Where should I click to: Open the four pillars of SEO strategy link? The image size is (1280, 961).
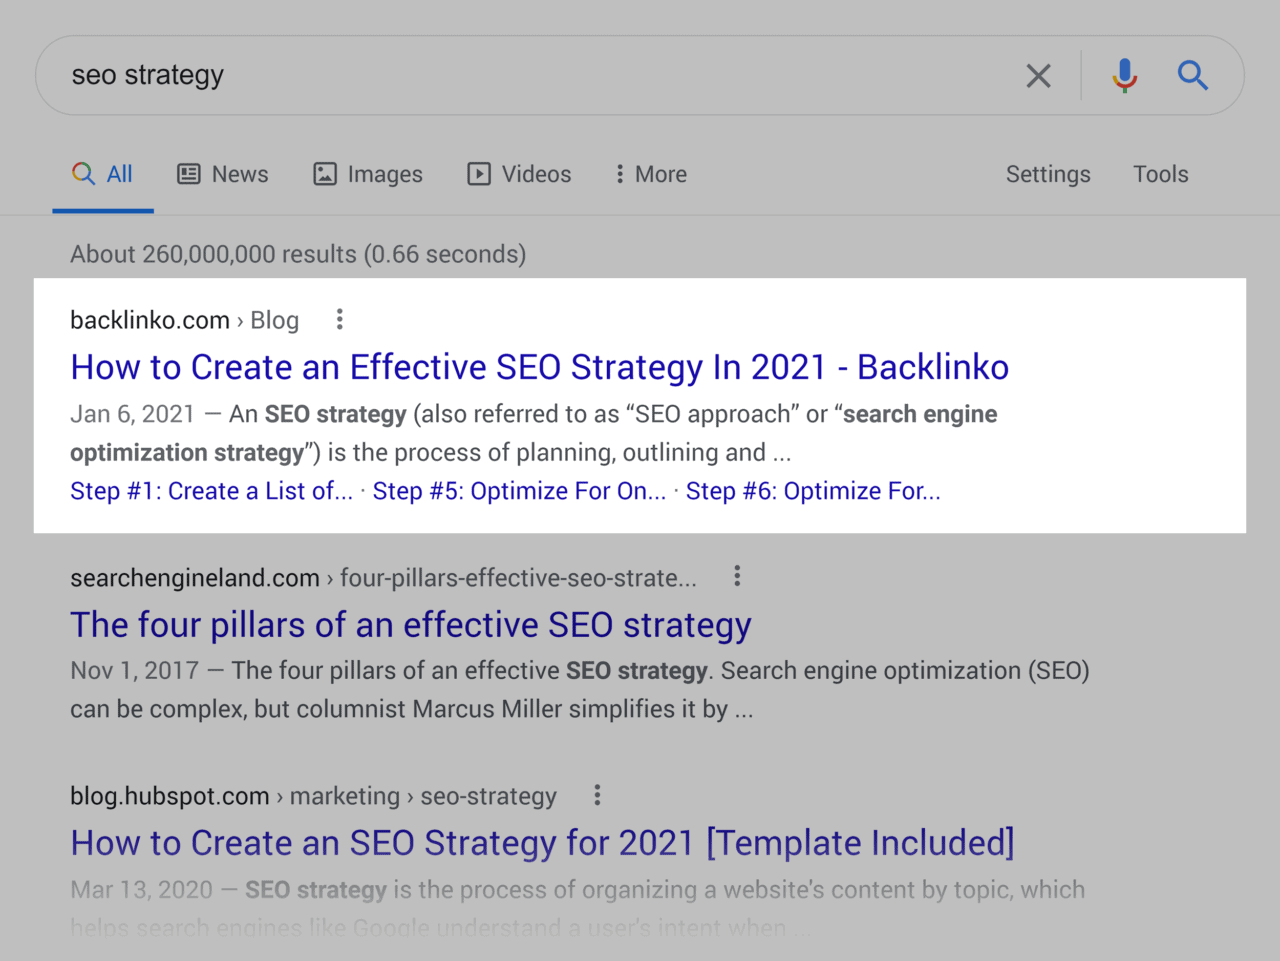pyautogui.click(x=410, y=624)
